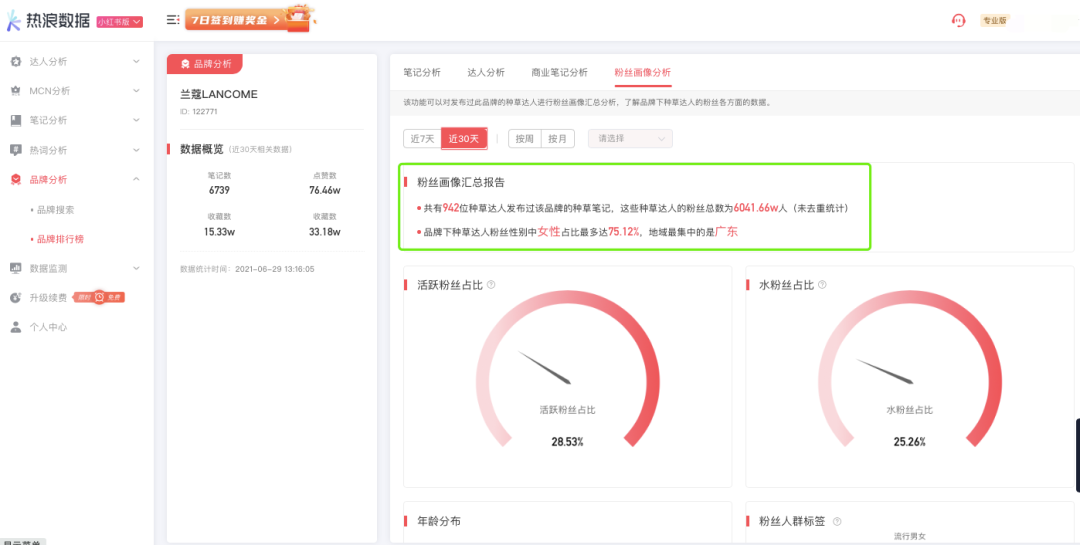Click the 数据统计时间 timestamp

click(x=247, y=269)
